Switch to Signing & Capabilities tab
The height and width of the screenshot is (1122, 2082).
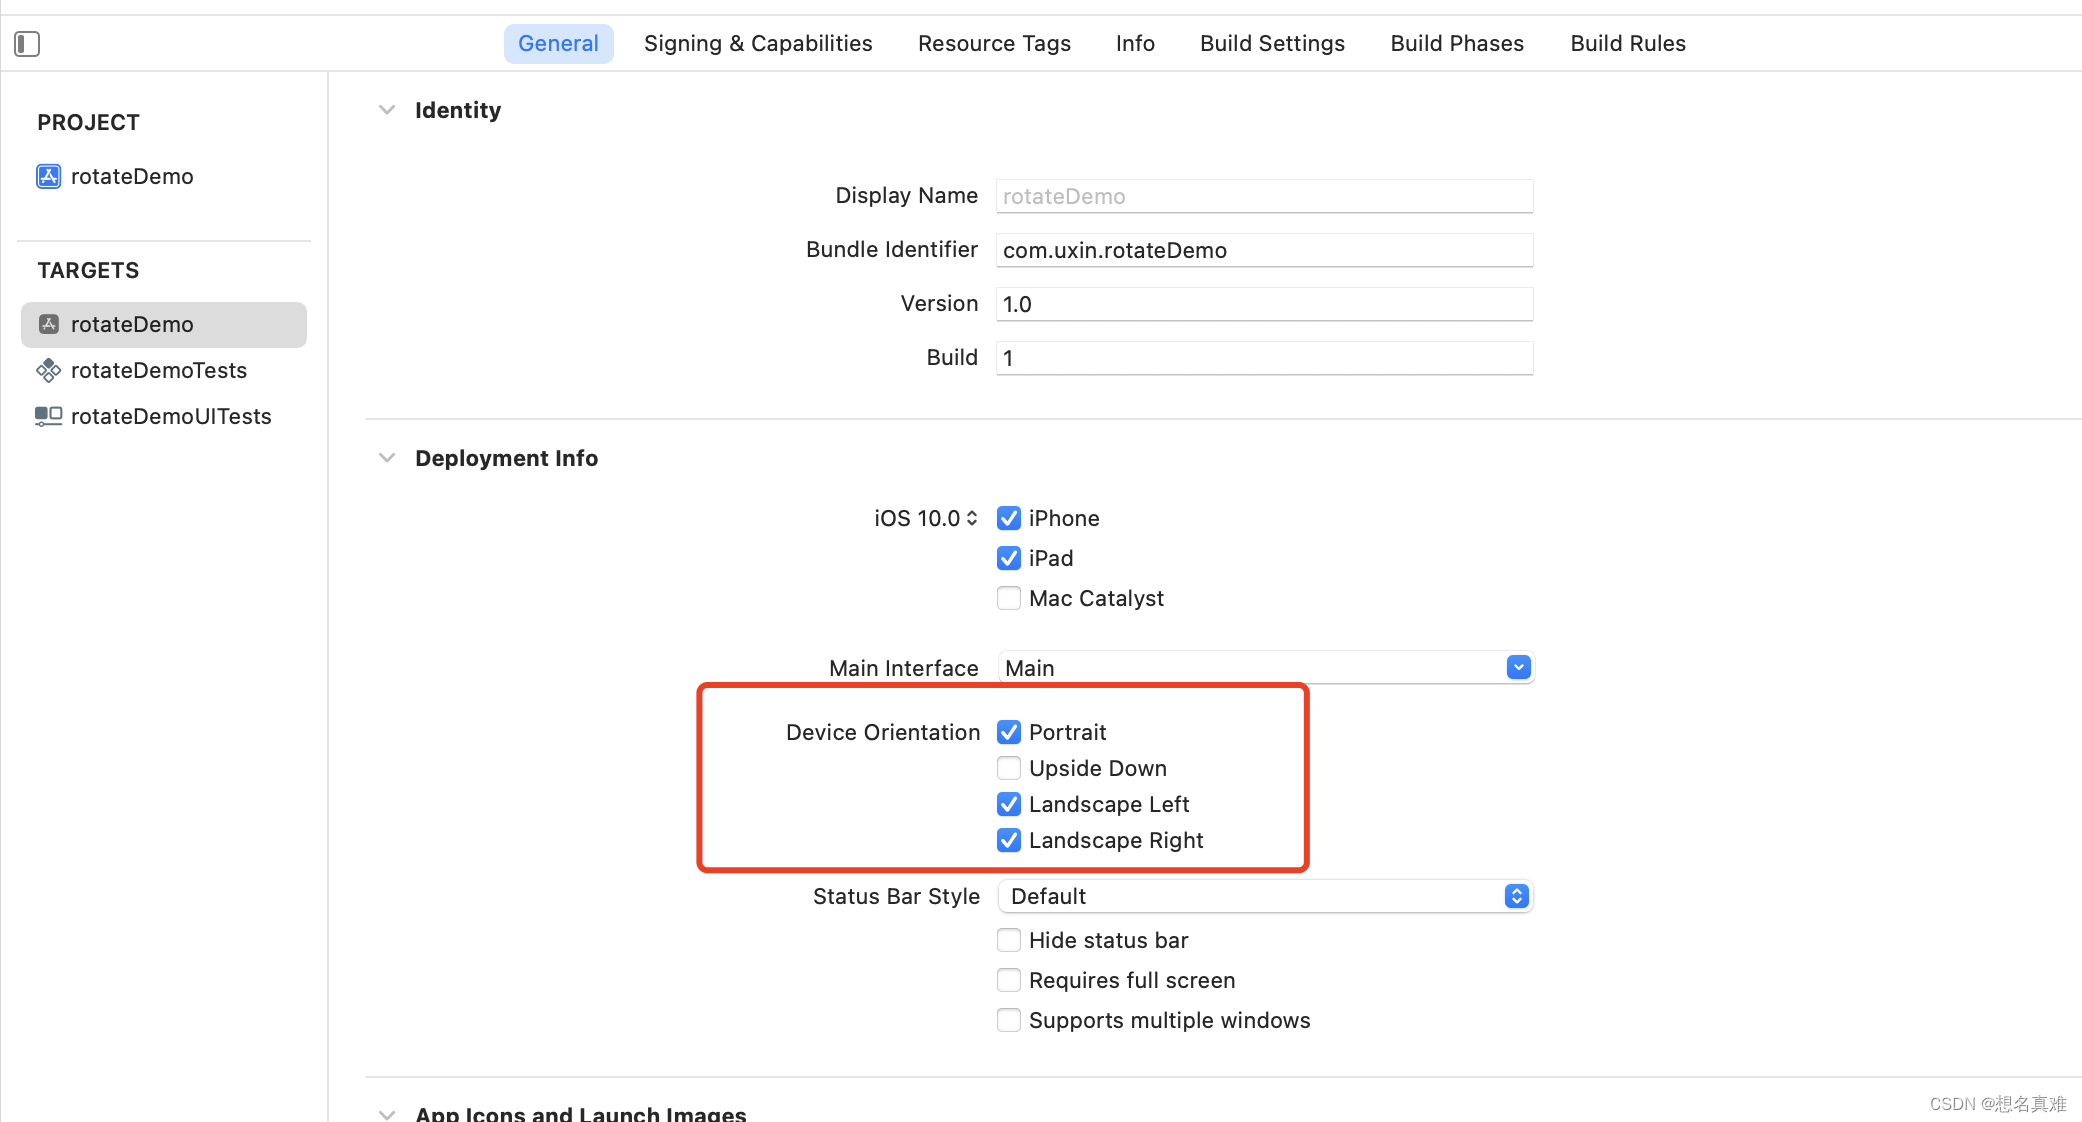click(758, 44)
